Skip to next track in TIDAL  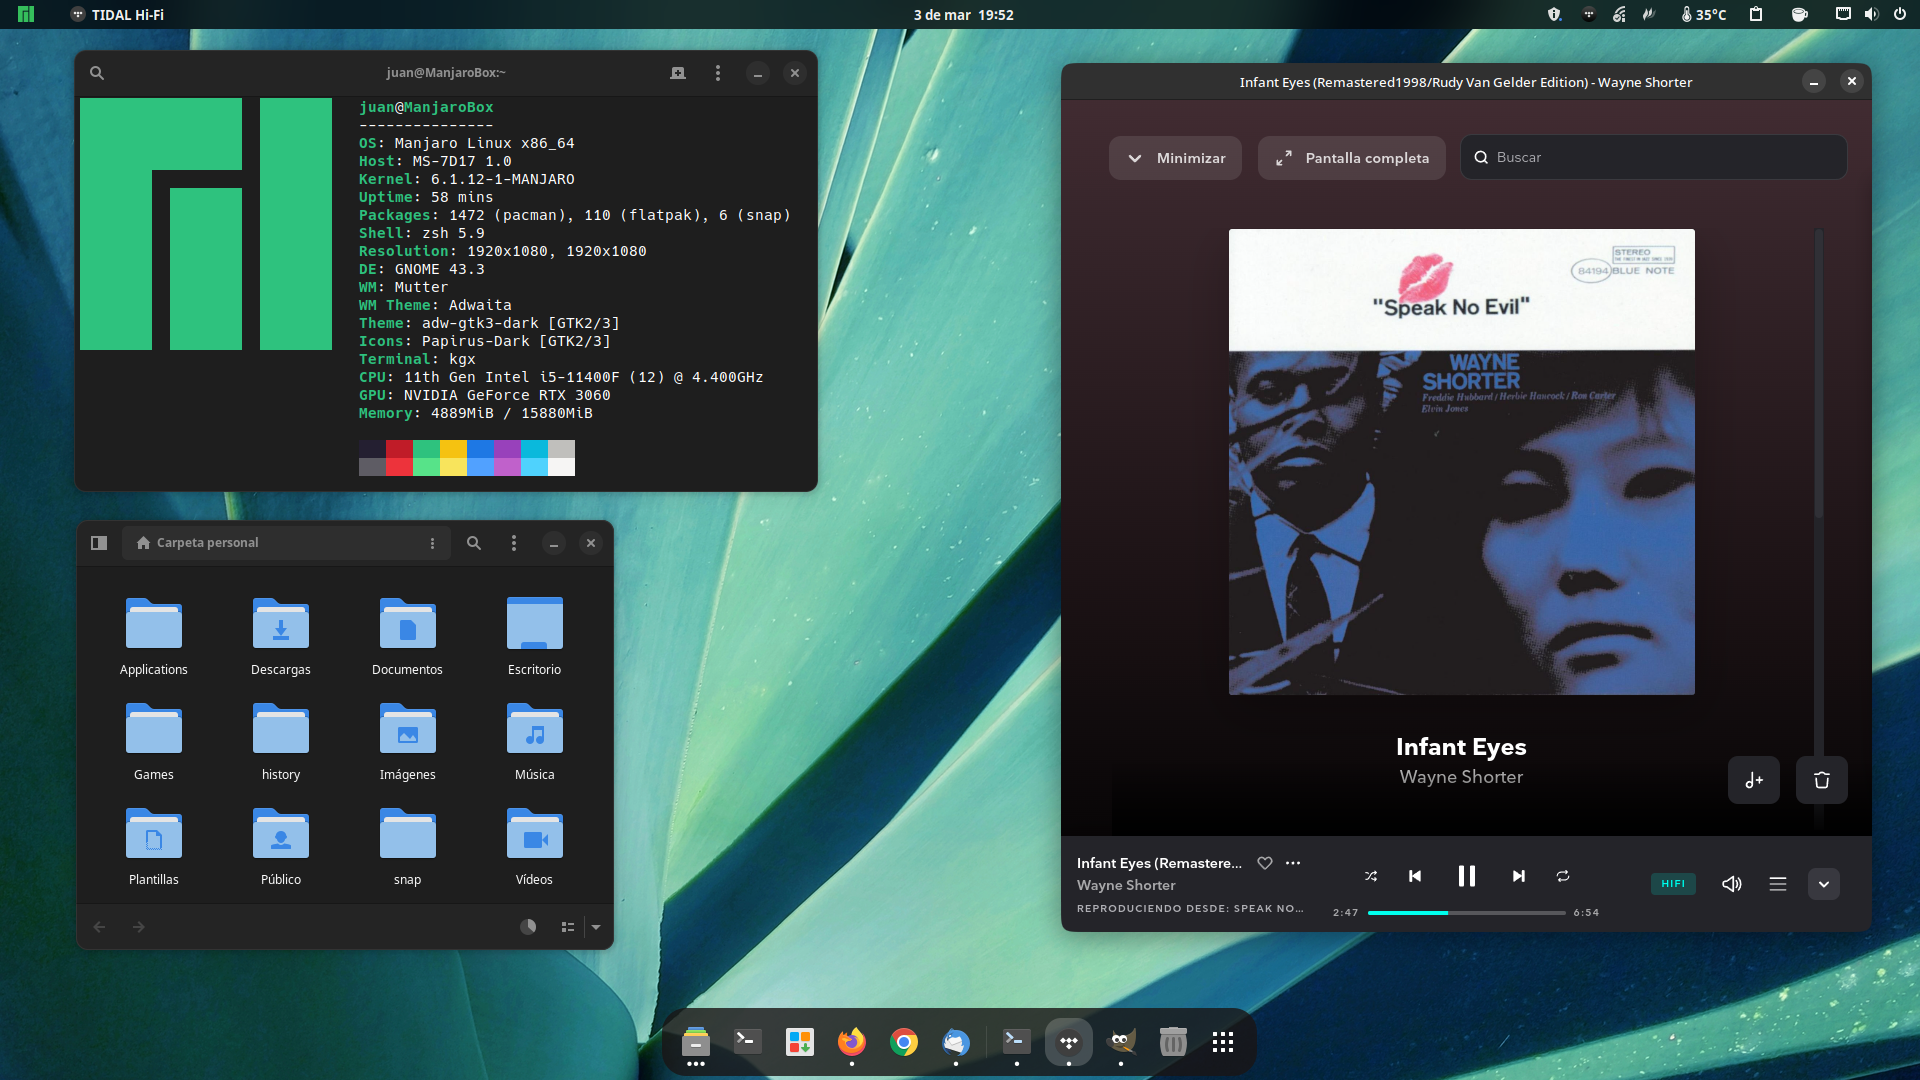(1519, 876)
